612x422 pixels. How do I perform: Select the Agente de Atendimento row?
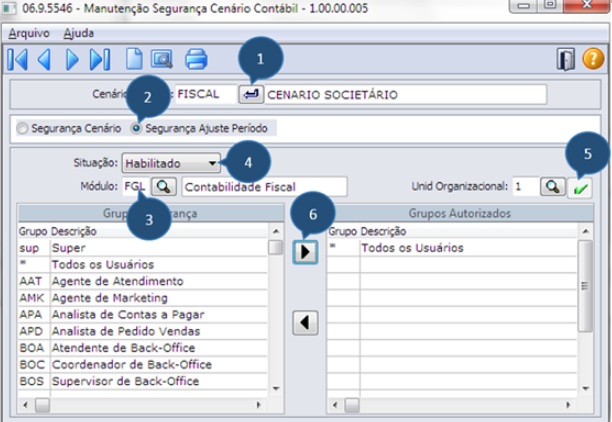tap(142, 281)
